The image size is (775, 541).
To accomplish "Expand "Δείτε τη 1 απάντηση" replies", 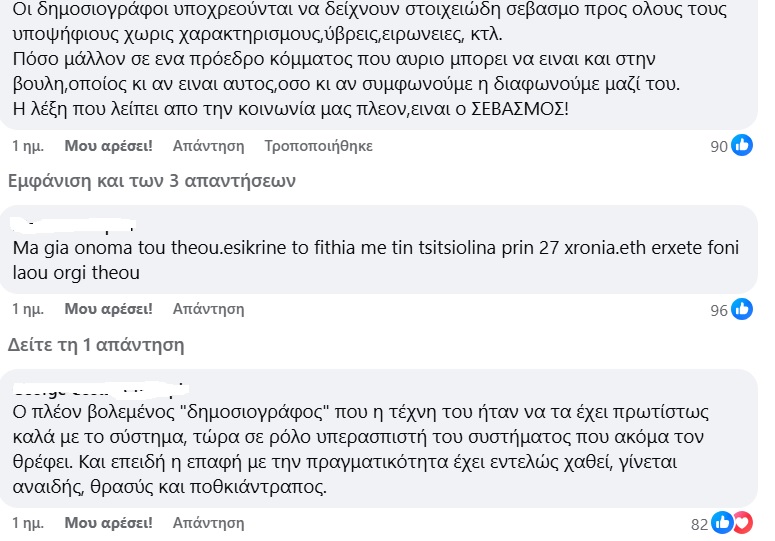I will click(x=95, y=346).
